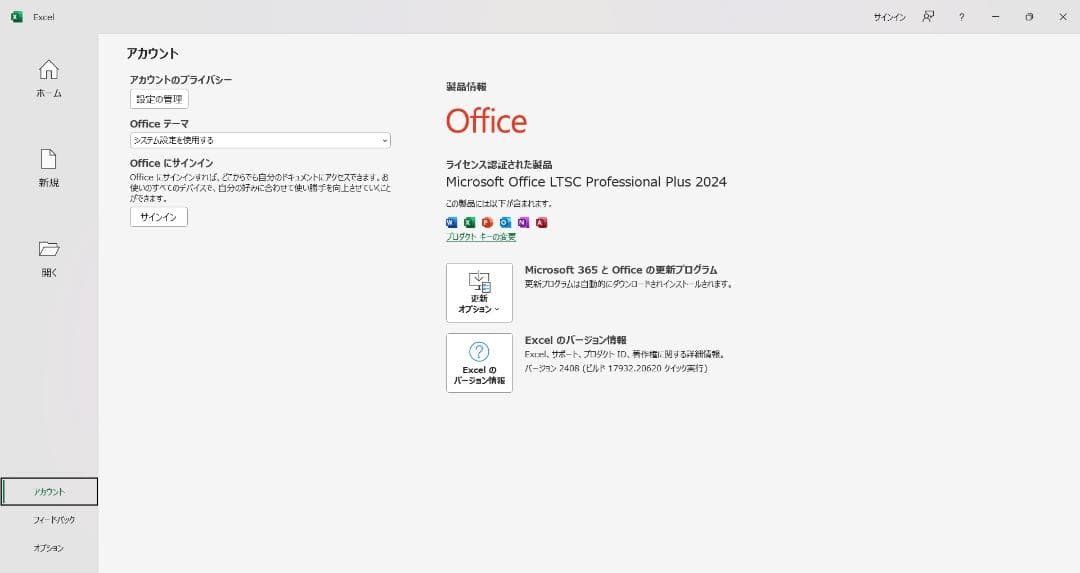Click the 設定の管理 privacy button
Screen dimensions: 1080x573
(x=159, y=99)
